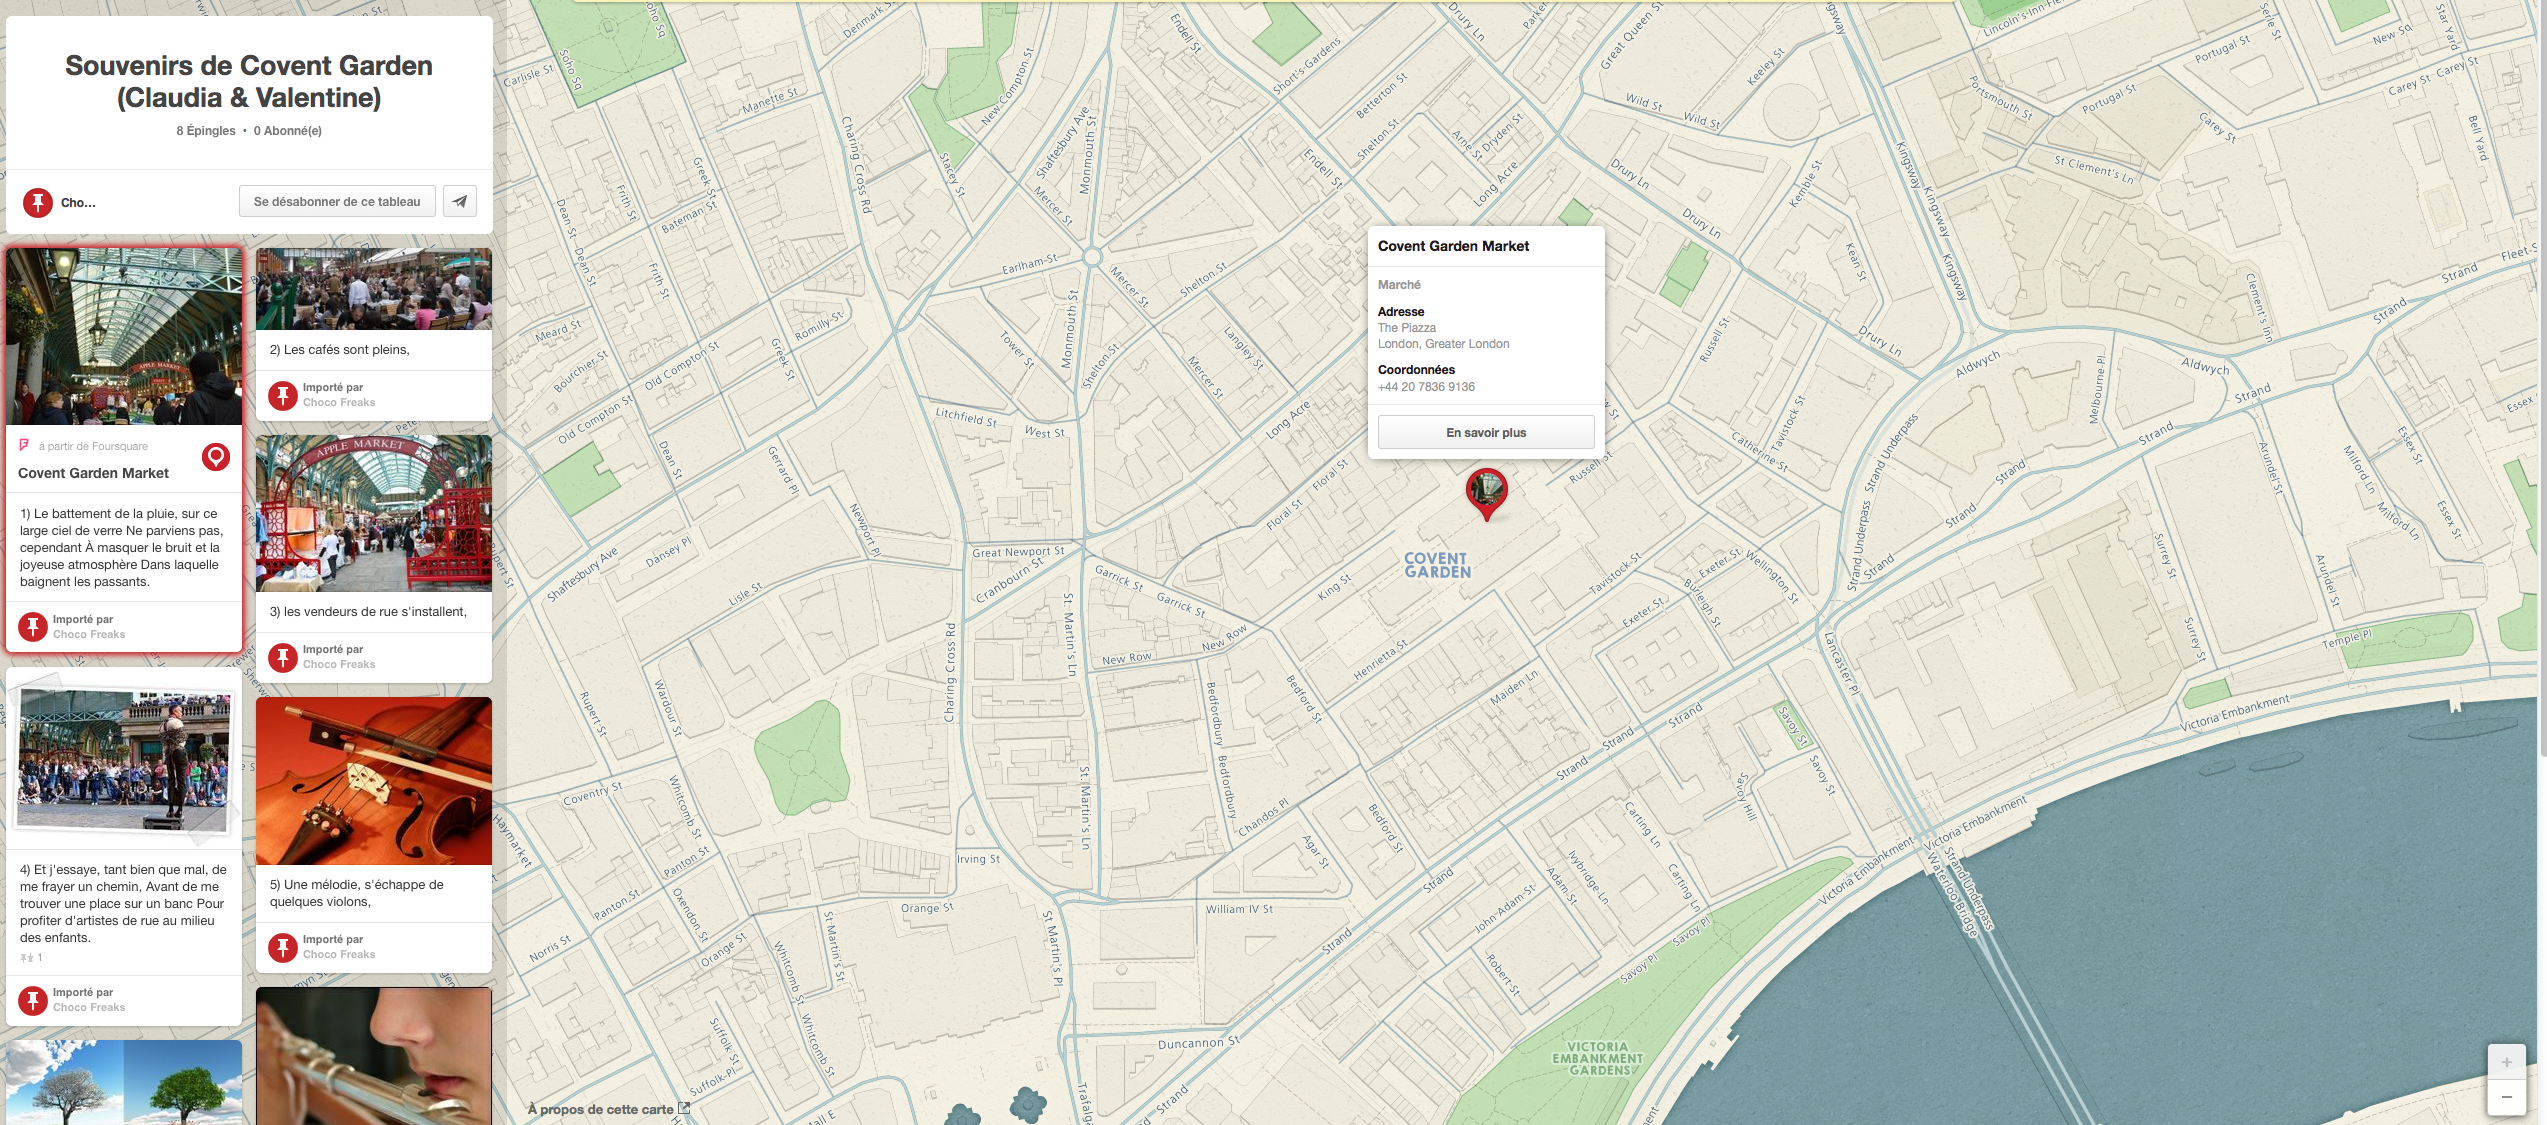
Task: Zoom out the map with the minus button
Action: click(x=2506, y=1097)
